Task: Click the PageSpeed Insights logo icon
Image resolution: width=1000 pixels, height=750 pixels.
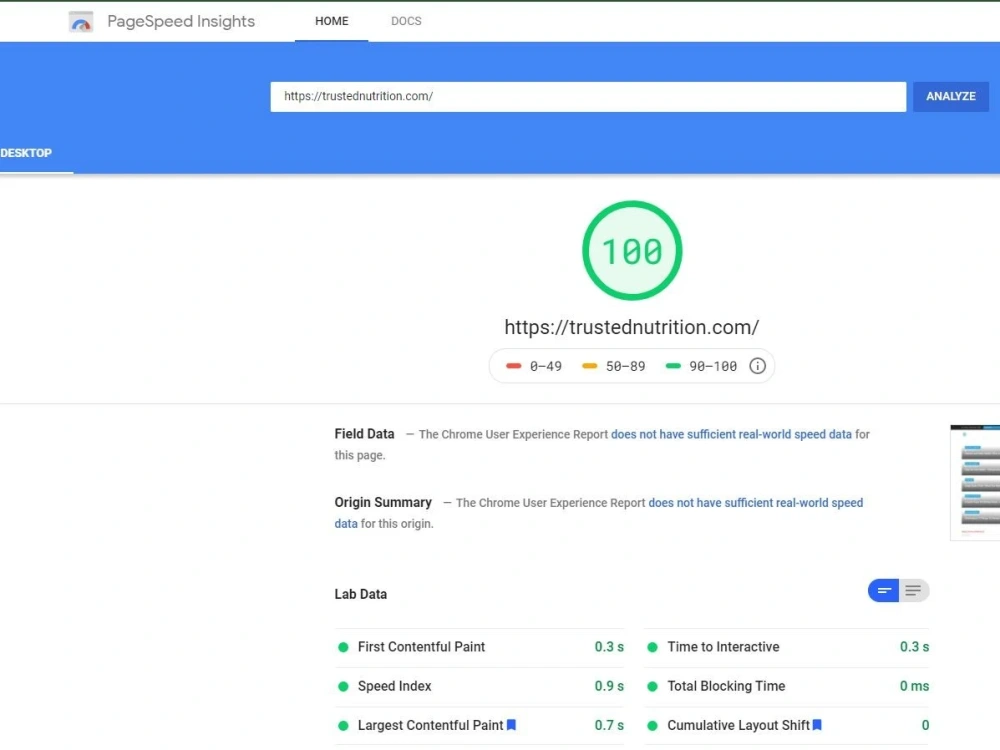Action: click(x=81, y=22)
